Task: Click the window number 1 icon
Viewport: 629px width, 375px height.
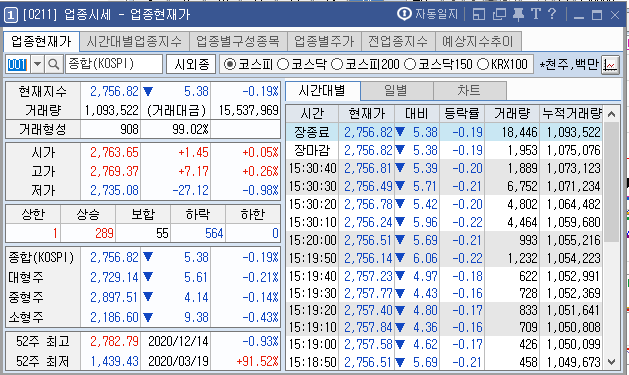Action: [x=11, y=15]
